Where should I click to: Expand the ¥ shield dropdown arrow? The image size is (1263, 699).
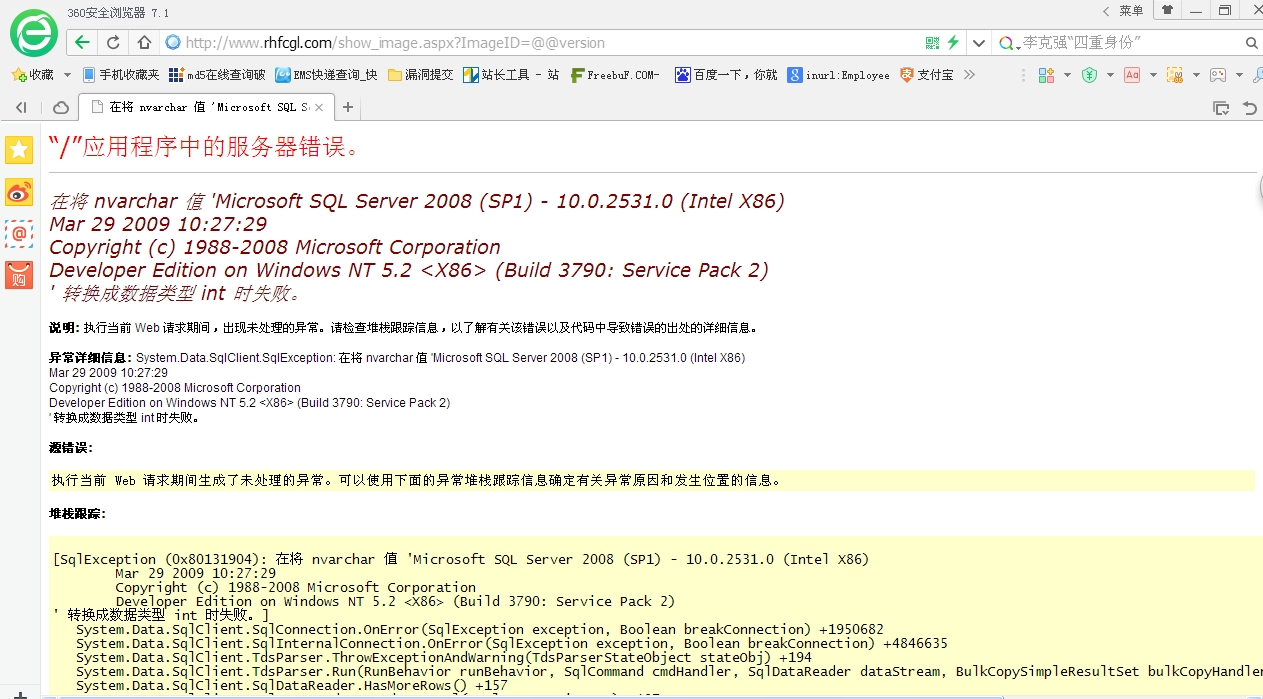pos(1110,75)
